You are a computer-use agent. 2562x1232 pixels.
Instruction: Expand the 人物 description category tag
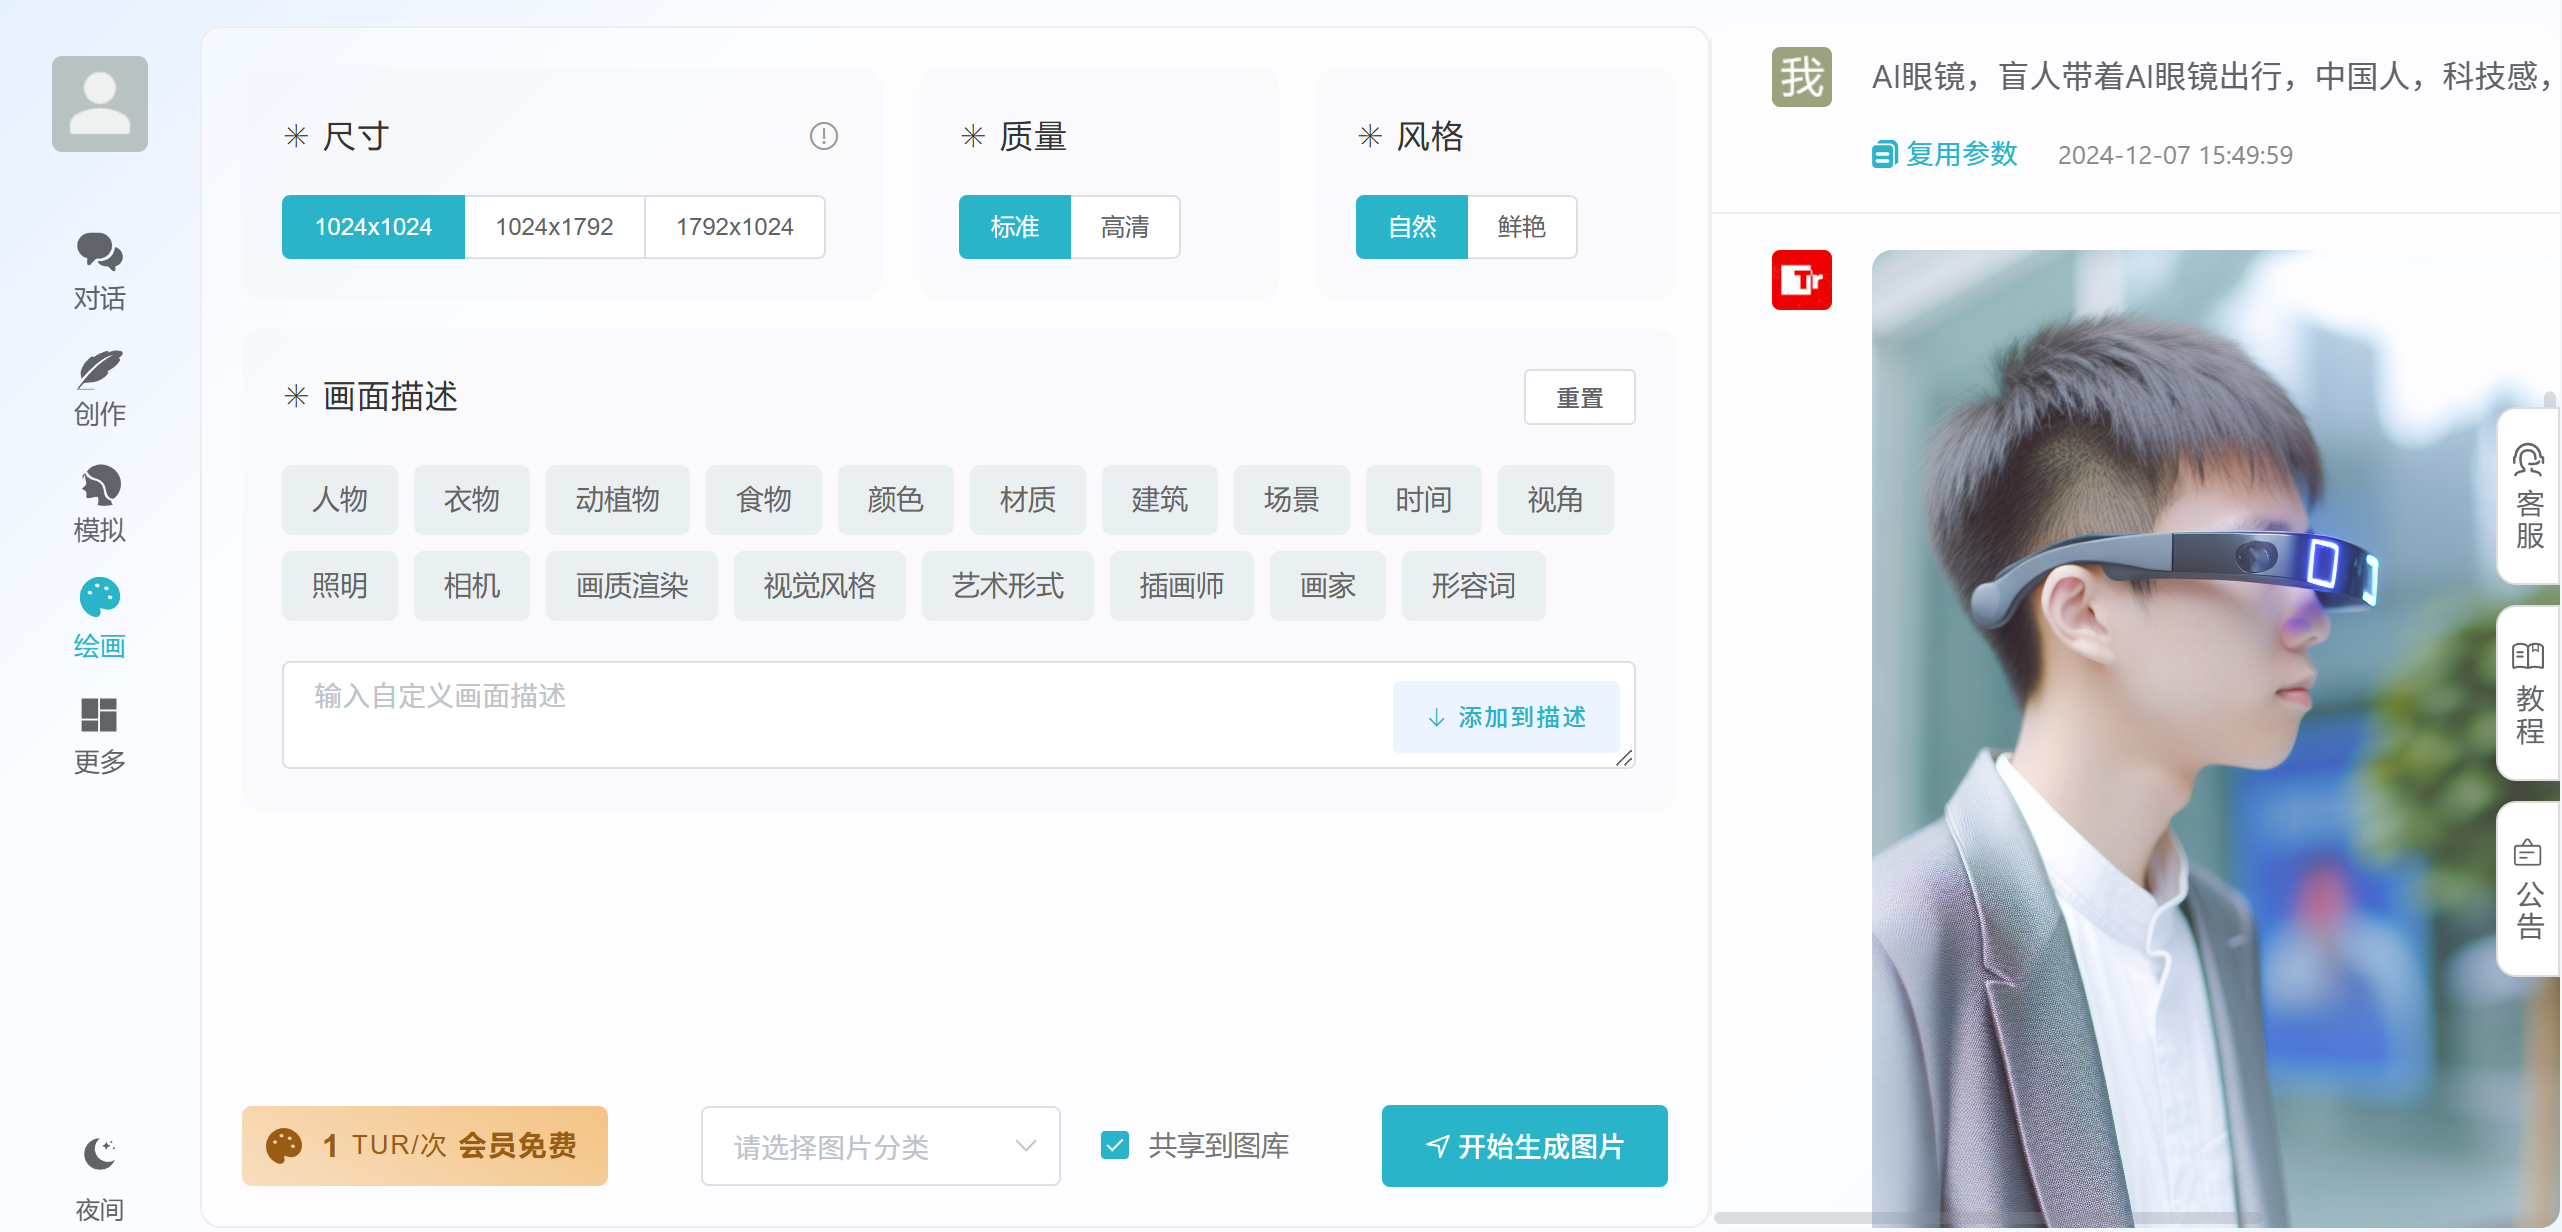click(339, 499)
